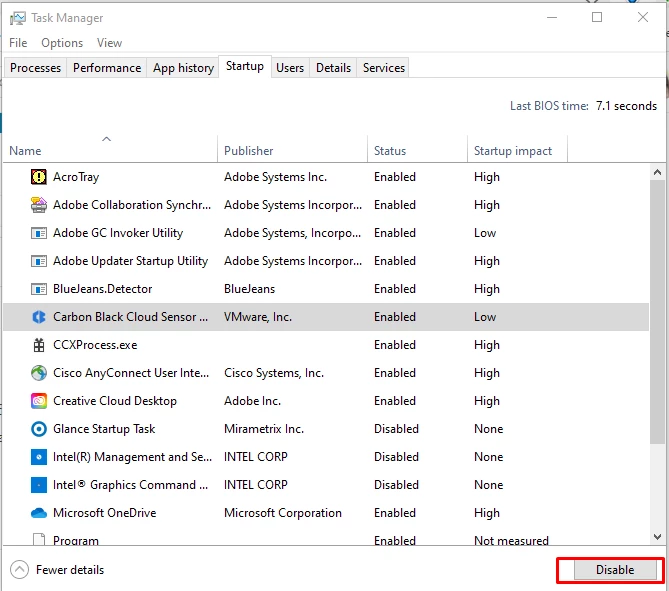Click the AcroTray app icon
The width and height of the screenshot is (669, 591).
(x=38, y=177)
